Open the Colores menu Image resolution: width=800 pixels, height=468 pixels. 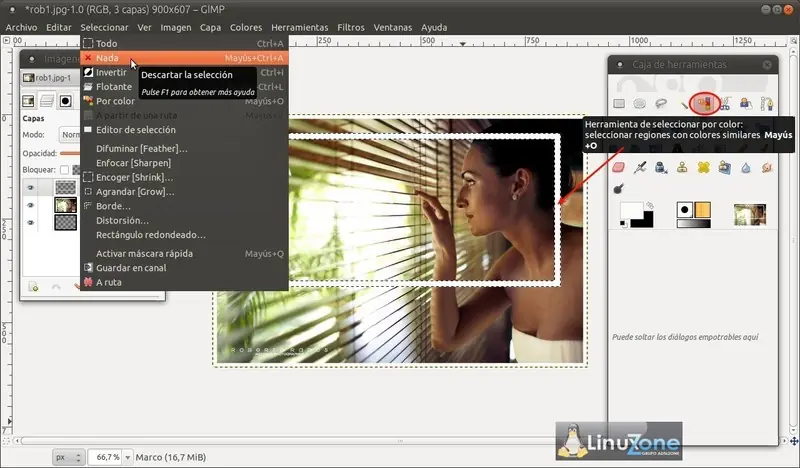(245, 28)
